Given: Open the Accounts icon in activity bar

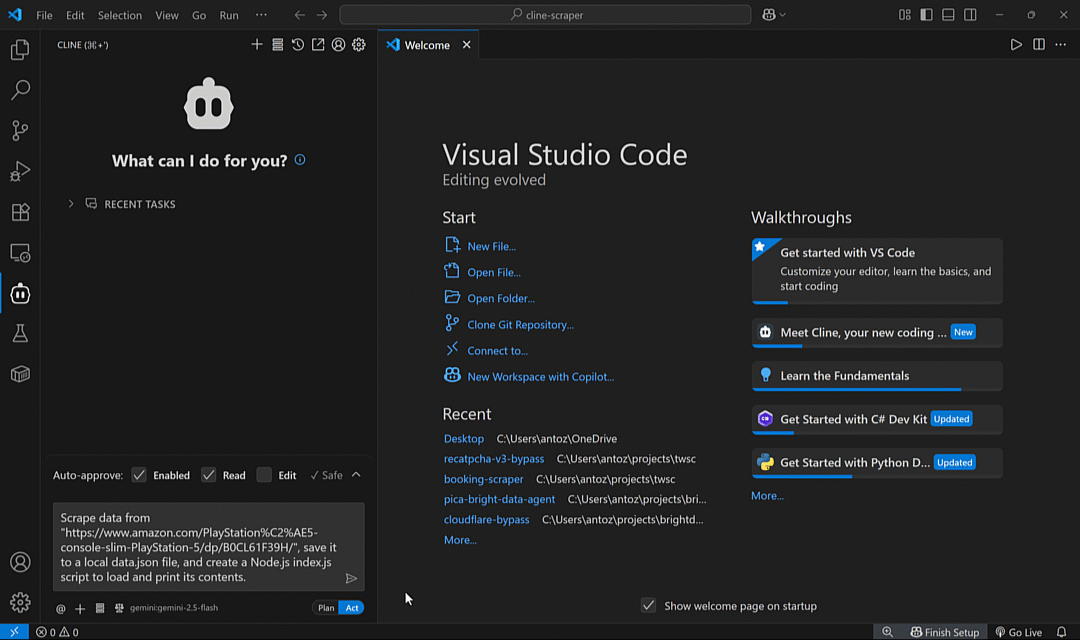Looking at the screenshot, I should pyautogui.click(x=20, y=562).
